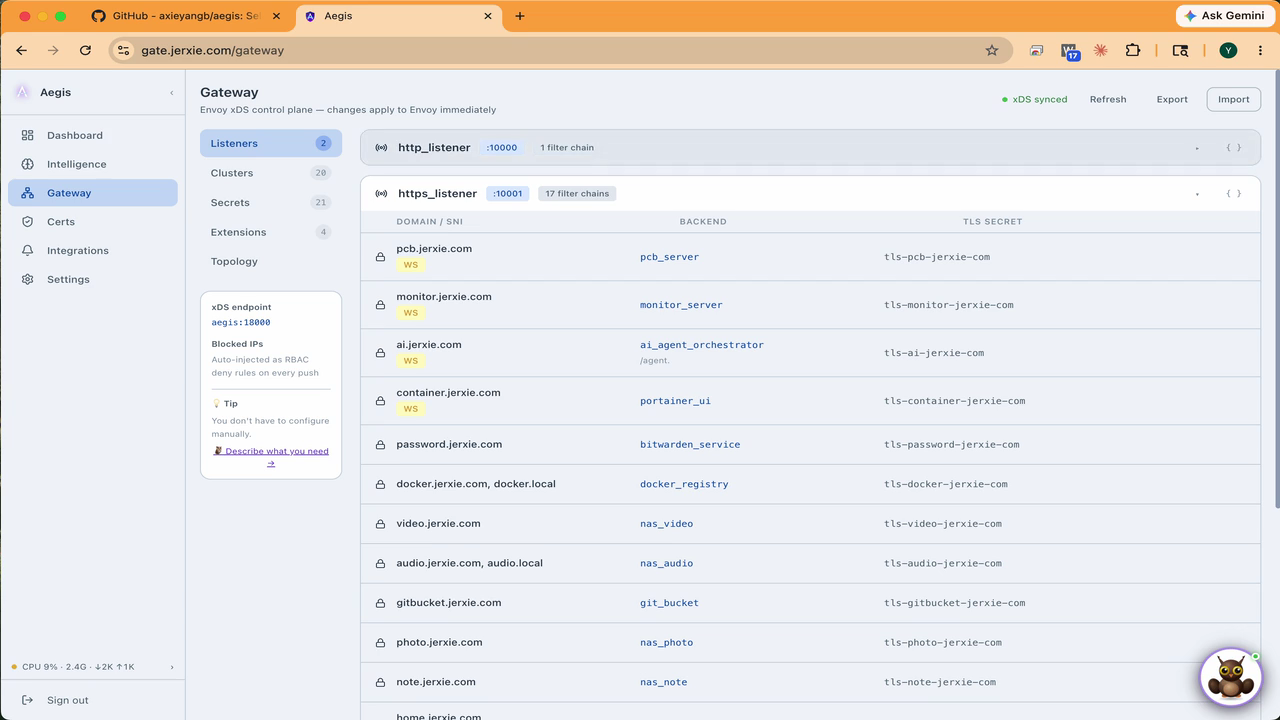Screen dimensions: 1280x720
Task: Close the Aegis browser tab
Action: 488,16
